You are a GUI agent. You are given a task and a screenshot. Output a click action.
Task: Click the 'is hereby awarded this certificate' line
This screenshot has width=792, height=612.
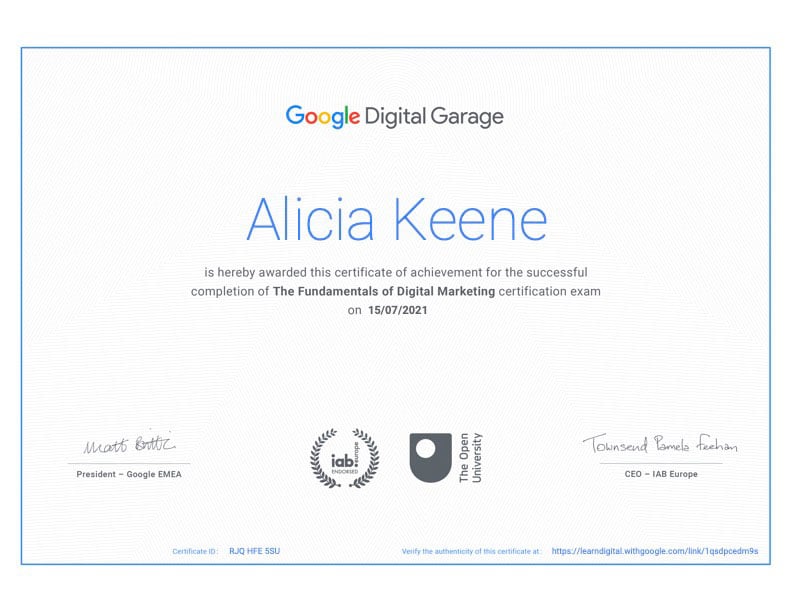[395, 273]
